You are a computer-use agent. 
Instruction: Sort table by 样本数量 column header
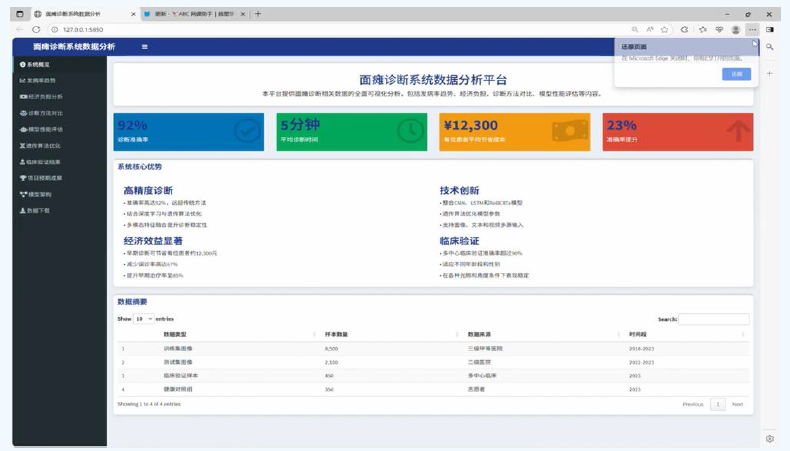(x=391, y=335)
